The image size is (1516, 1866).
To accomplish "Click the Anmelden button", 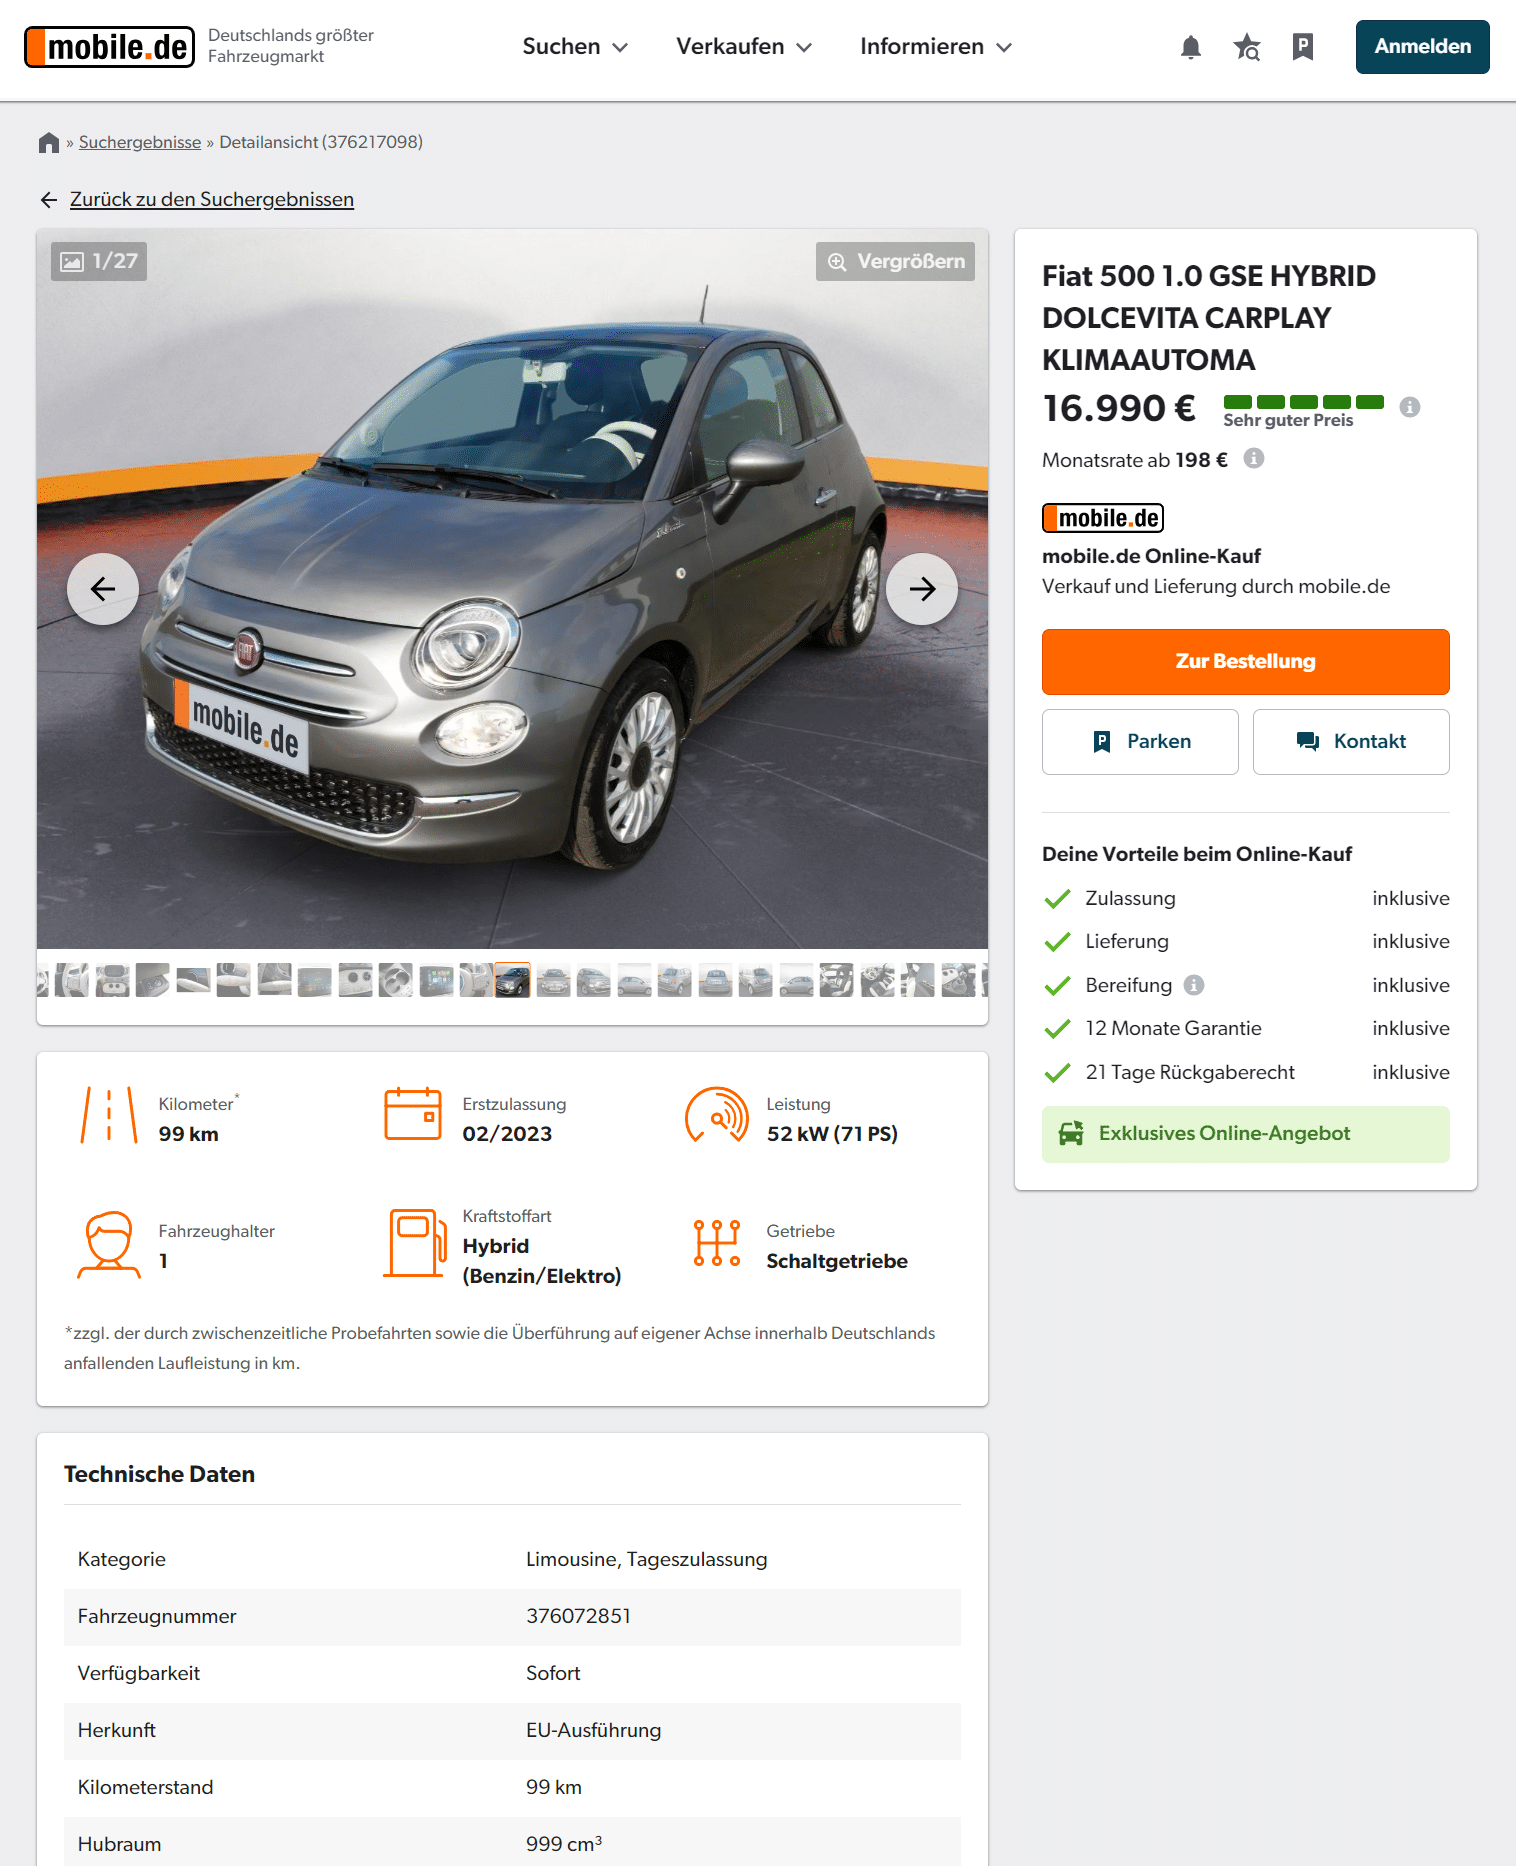I will click(1422, 47).
